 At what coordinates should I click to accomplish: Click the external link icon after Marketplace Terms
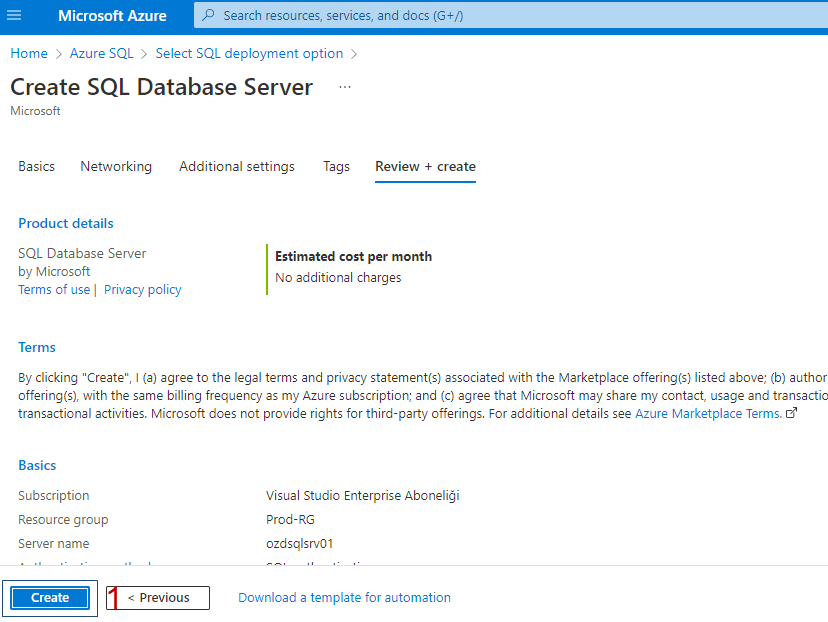791,413
